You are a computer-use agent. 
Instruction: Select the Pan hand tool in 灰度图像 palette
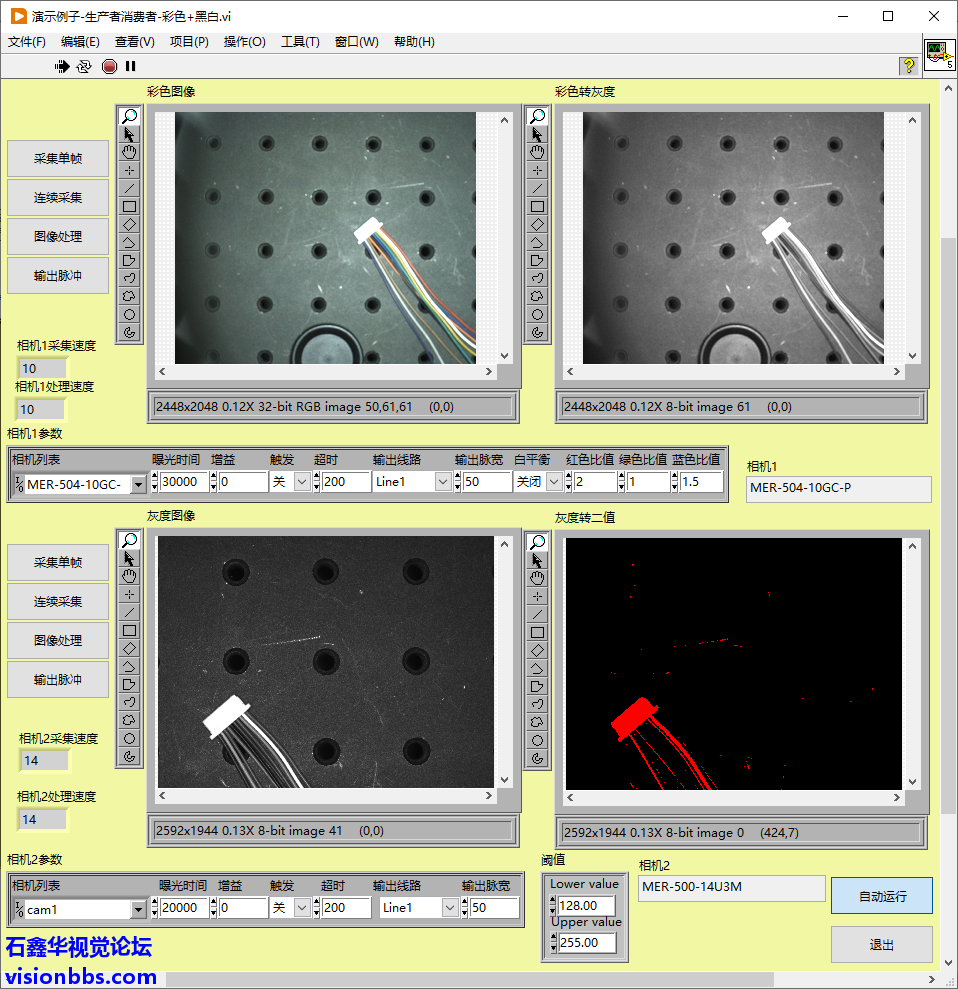point(129,576)
